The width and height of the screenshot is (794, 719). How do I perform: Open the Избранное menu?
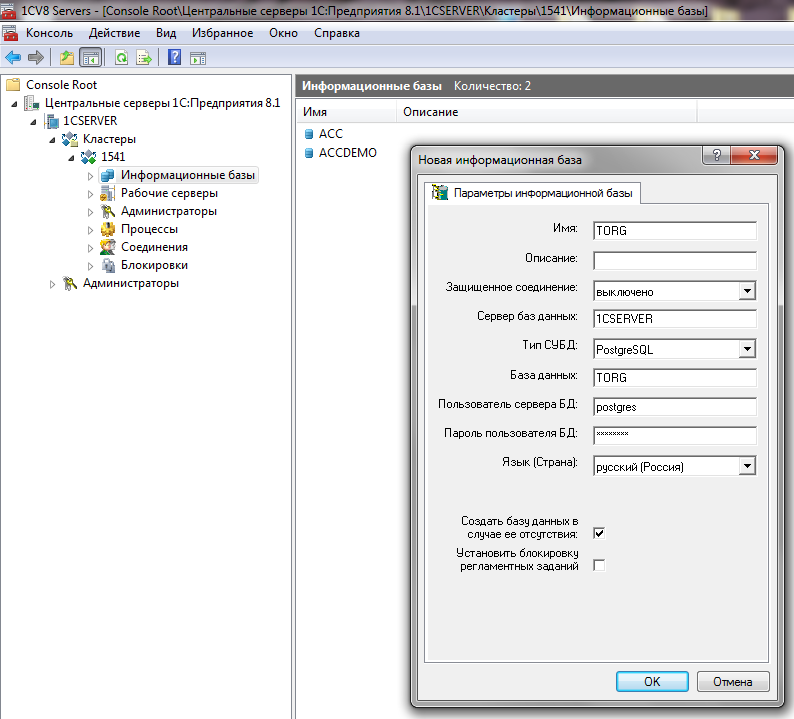(221, 33)
